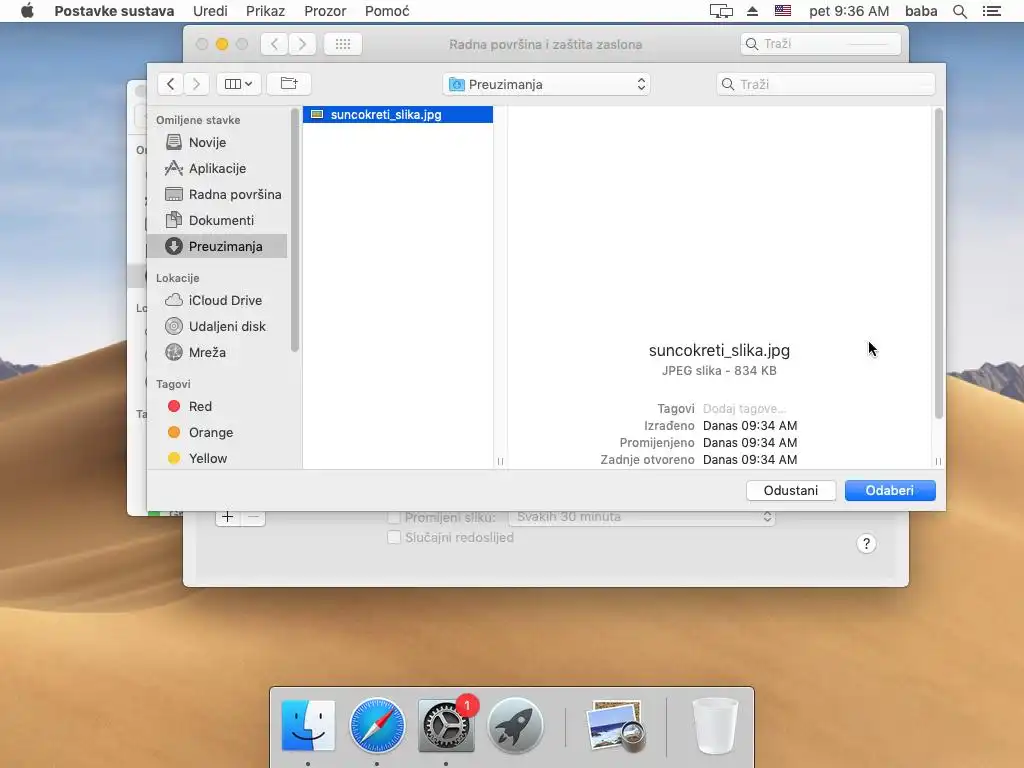Toggle the Slučajni redoslijed checkbox
The height and width of the screenshot is (768, 1024).
[394, 537]
